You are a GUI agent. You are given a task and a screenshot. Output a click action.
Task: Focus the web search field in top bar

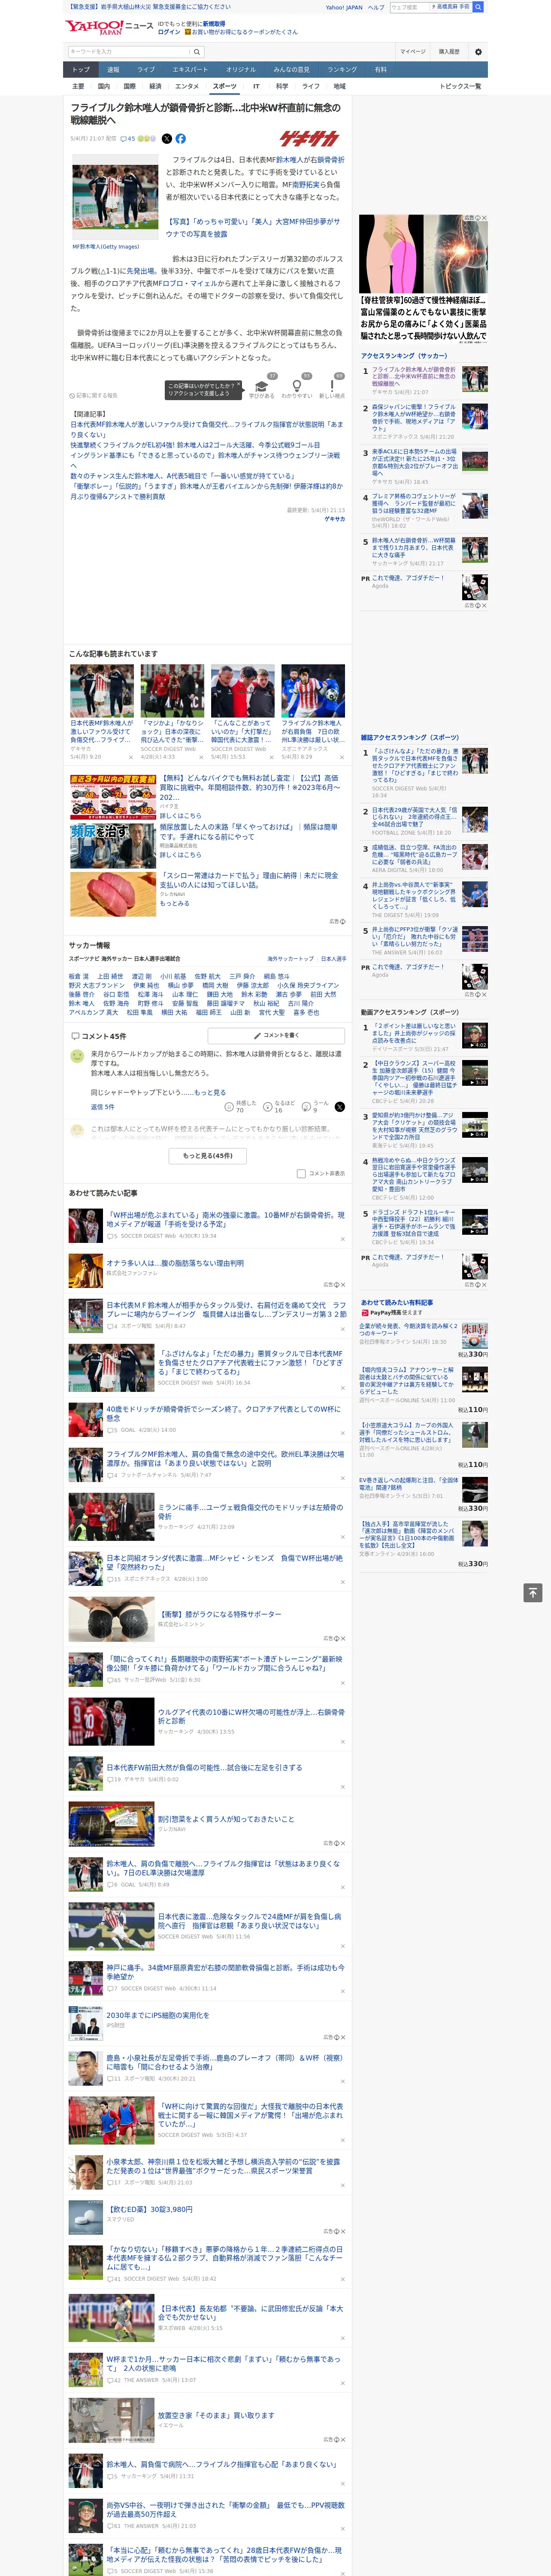coord(410,7)
